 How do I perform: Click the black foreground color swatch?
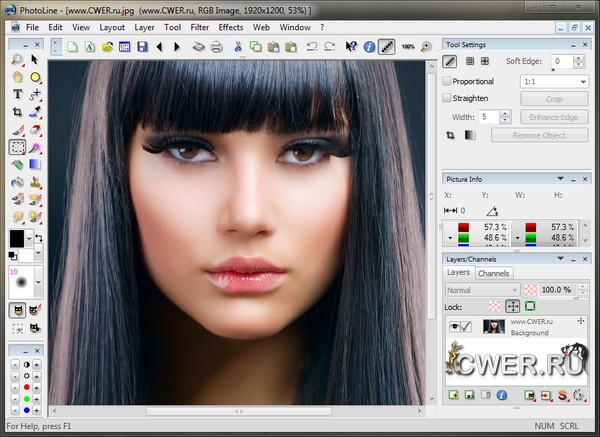[x=17, y=238]
